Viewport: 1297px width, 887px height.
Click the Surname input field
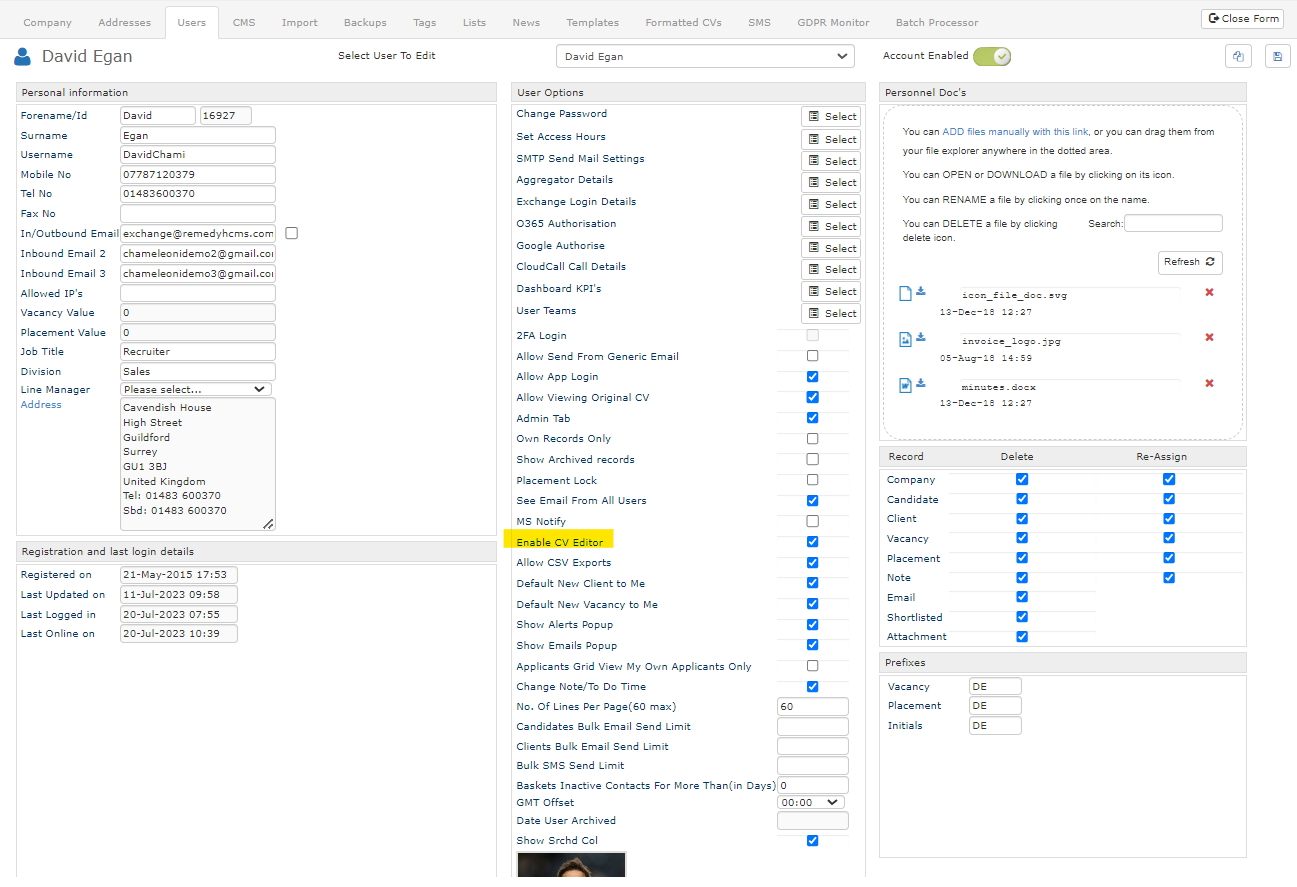tap(198, 135)
